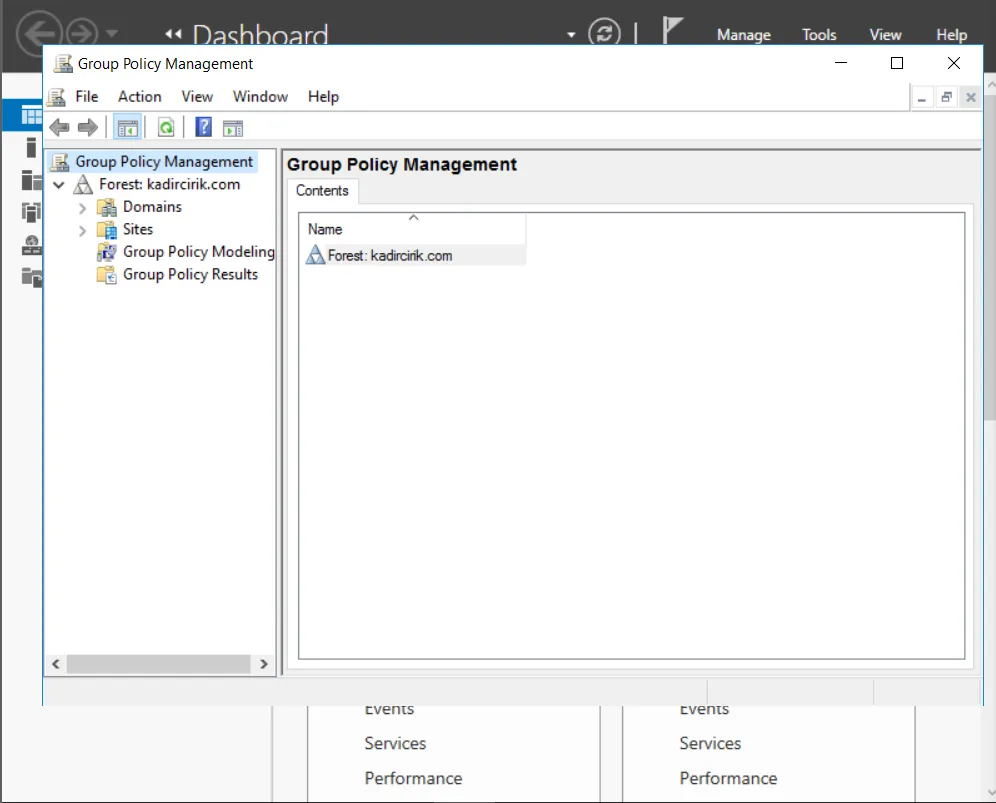Click Server Manager All Servers sidebar icon

click(x=31, y=180)
